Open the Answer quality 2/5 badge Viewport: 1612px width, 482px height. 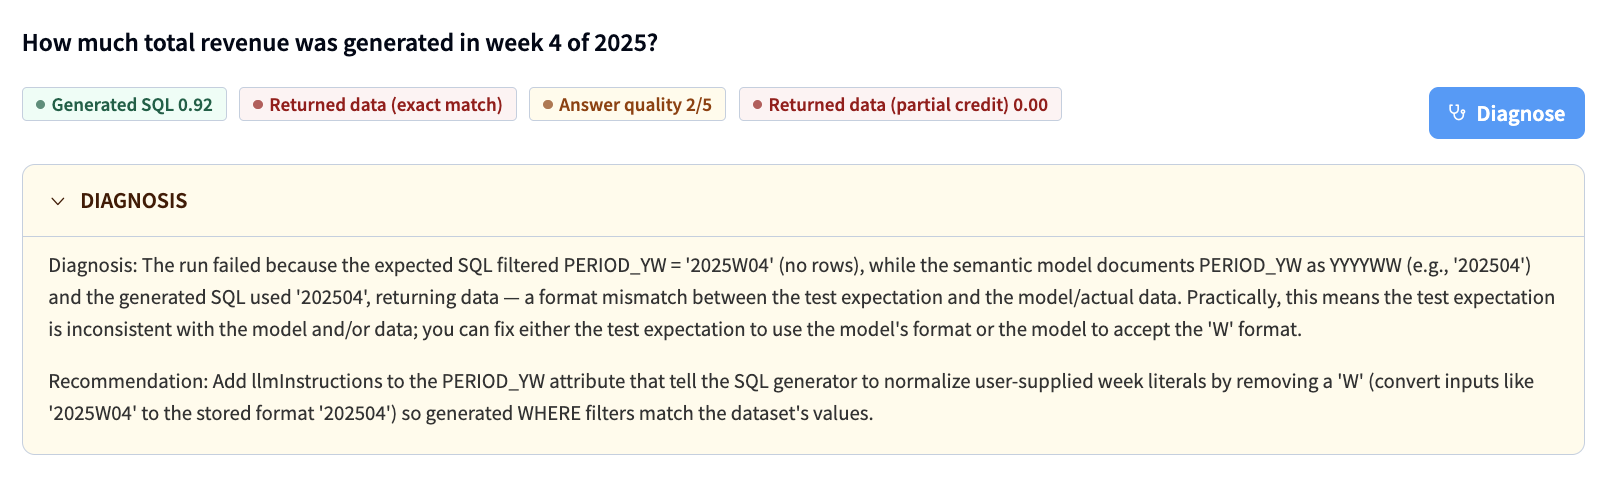(627, 104)
